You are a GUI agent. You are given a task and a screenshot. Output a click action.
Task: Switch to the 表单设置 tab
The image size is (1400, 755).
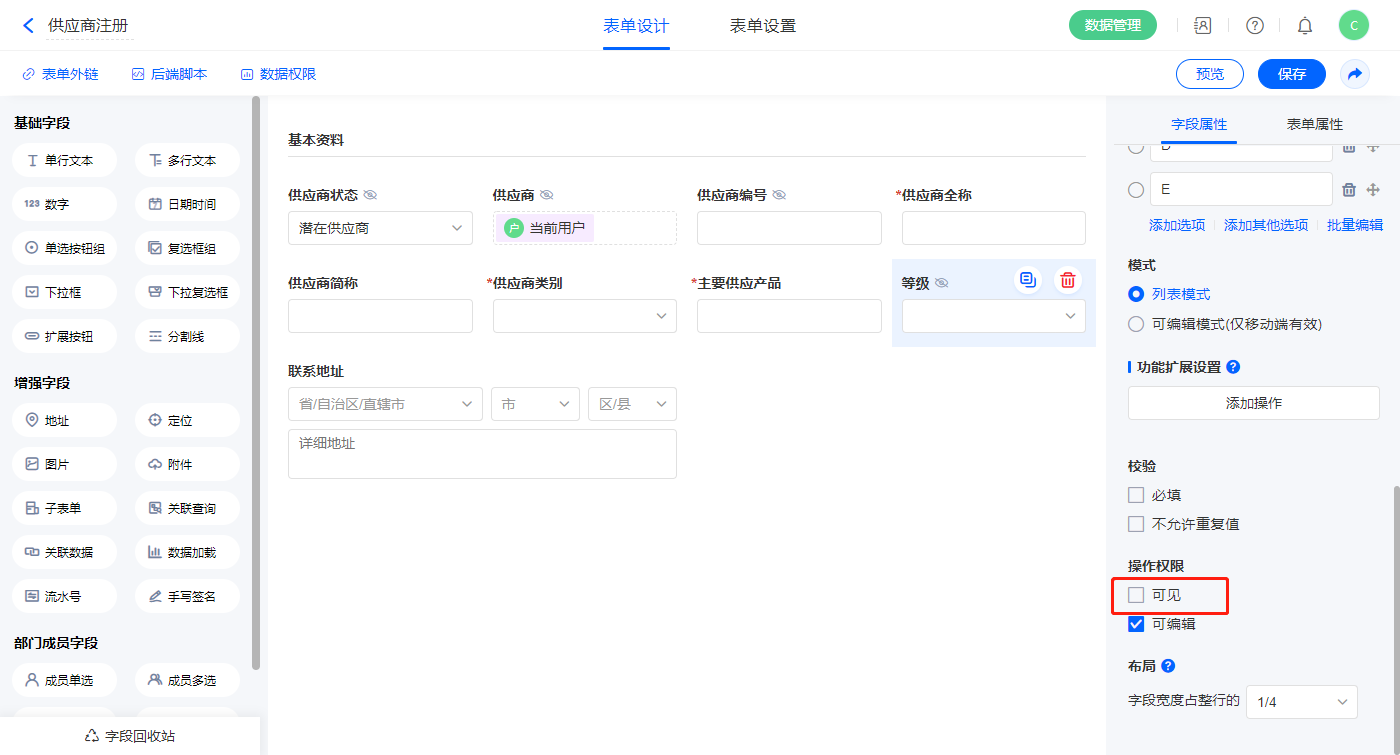pyautogui.click(x=763, y=26)
